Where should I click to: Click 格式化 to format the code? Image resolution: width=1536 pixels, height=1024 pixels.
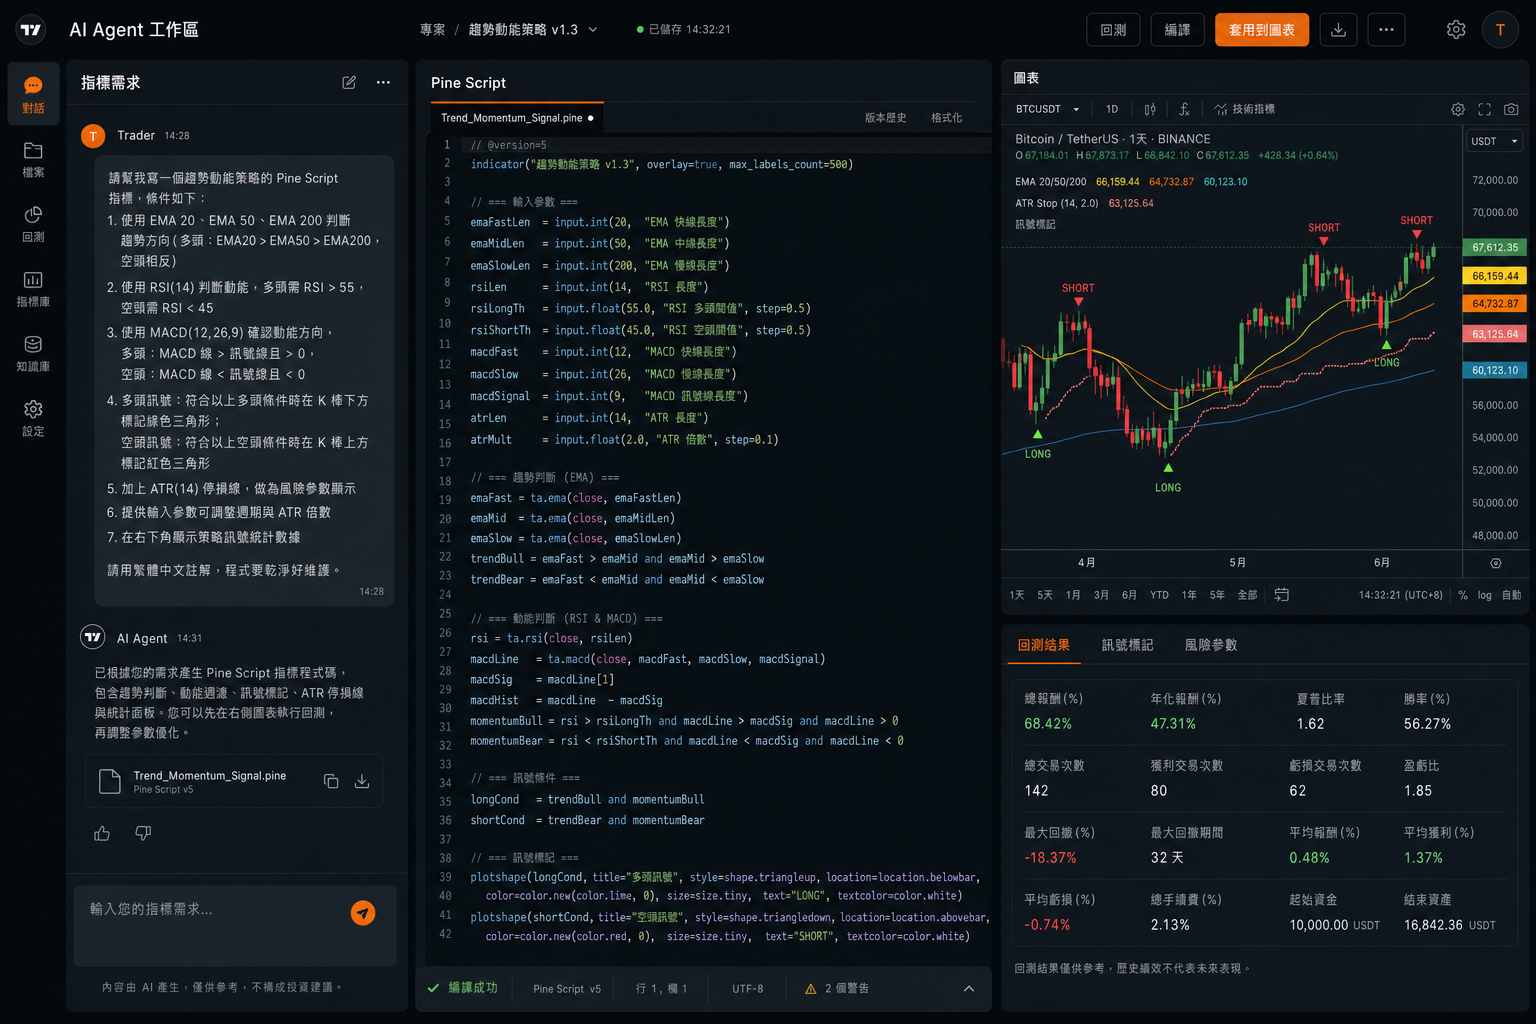(x=947, y=118)
